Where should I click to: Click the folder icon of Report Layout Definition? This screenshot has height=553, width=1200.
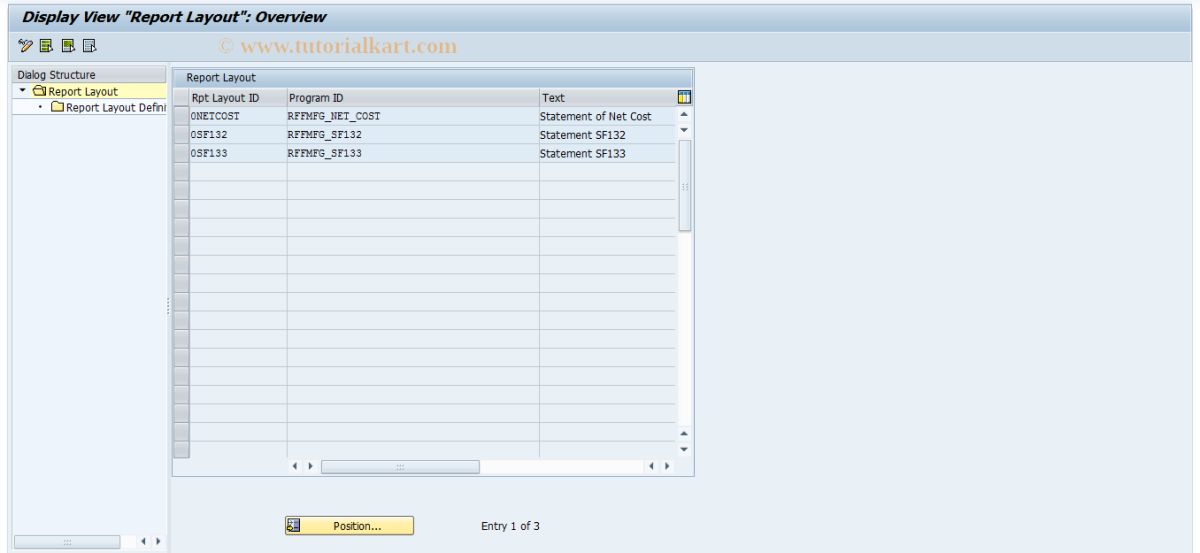coord(57,107)
